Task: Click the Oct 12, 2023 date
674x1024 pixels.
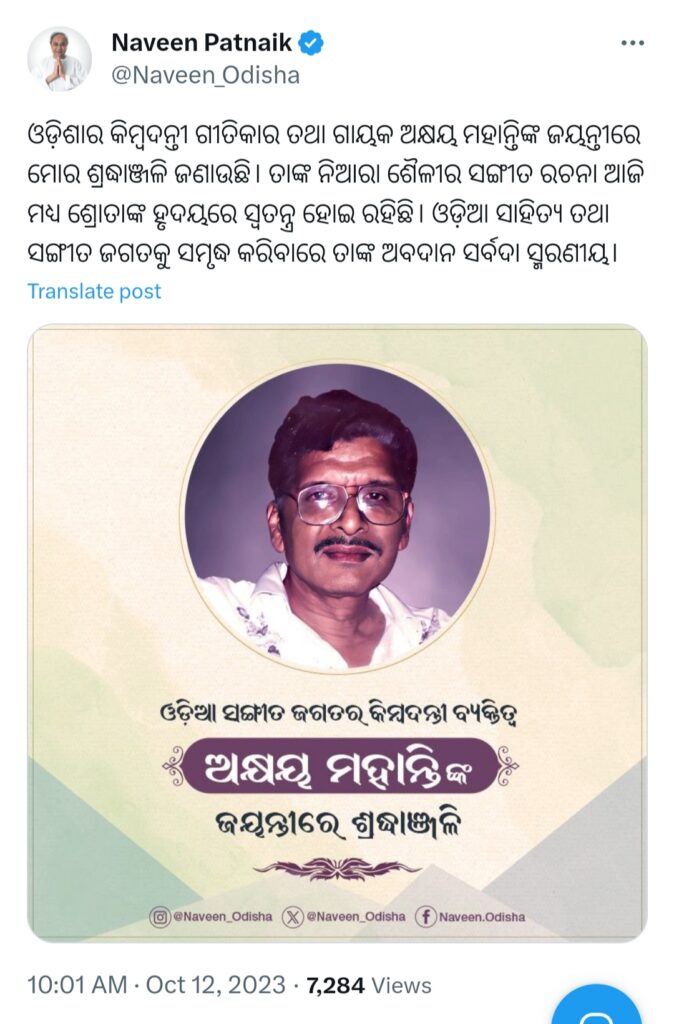Action: (216, 985)
